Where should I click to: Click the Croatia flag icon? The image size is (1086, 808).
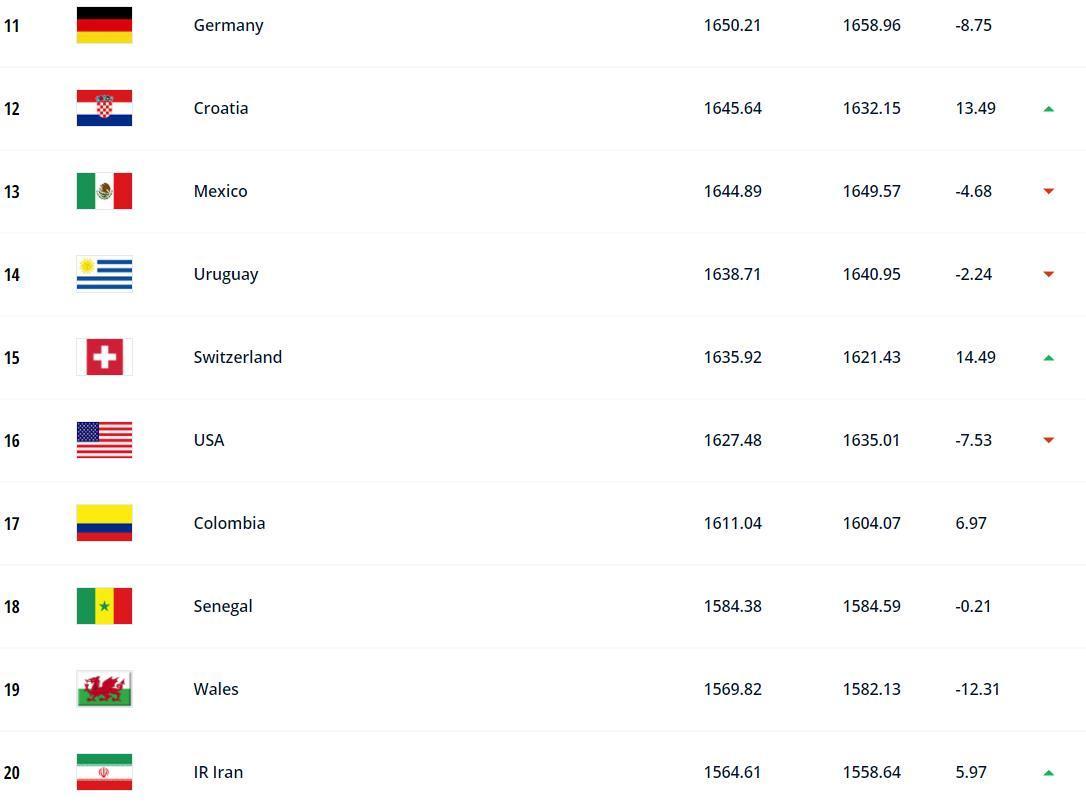tap(104, 108)
